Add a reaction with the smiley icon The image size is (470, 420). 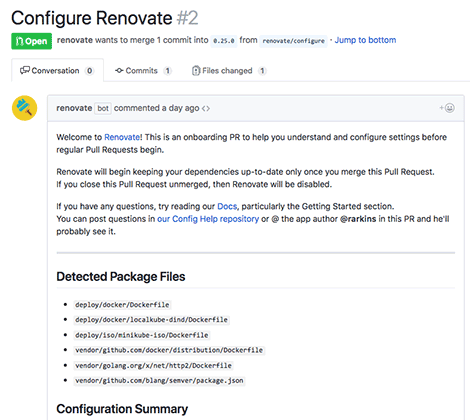point(447,108)
